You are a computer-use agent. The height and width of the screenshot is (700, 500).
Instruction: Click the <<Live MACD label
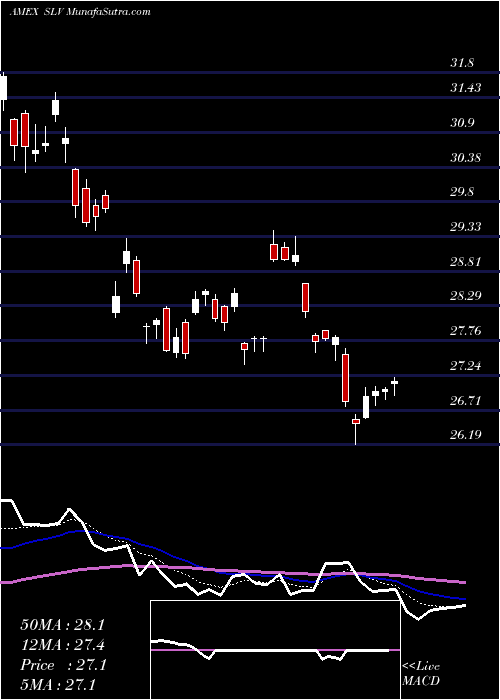click(421, 674)
